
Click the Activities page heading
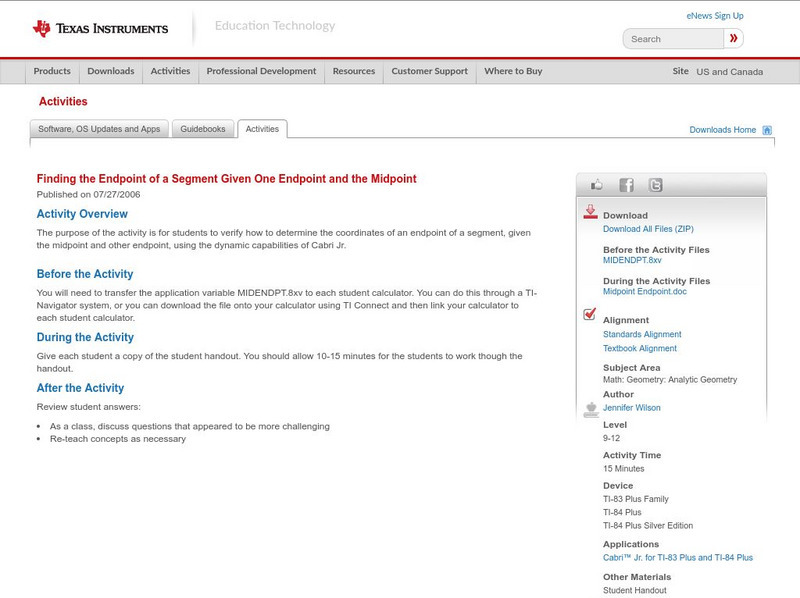coord(63,102)
